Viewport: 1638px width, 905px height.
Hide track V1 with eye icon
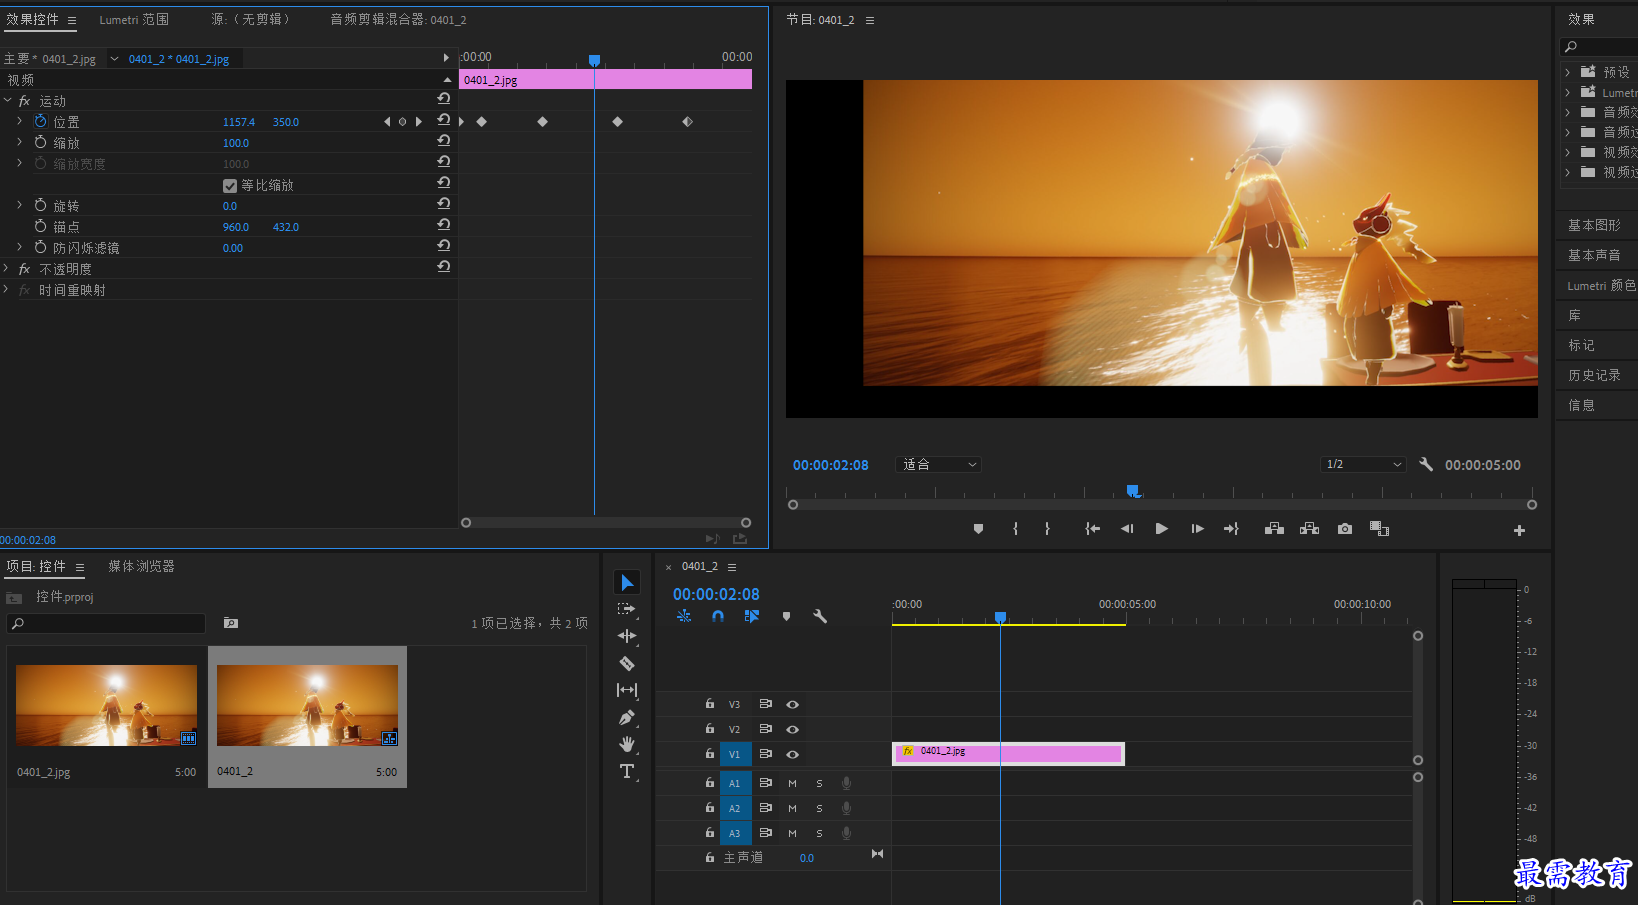coord(792,754)
